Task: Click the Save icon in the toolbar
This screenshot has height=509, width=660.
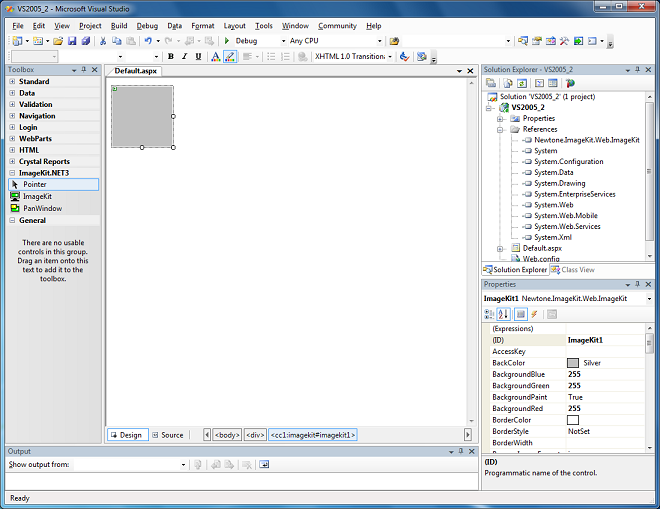Action: coord(72,41)
